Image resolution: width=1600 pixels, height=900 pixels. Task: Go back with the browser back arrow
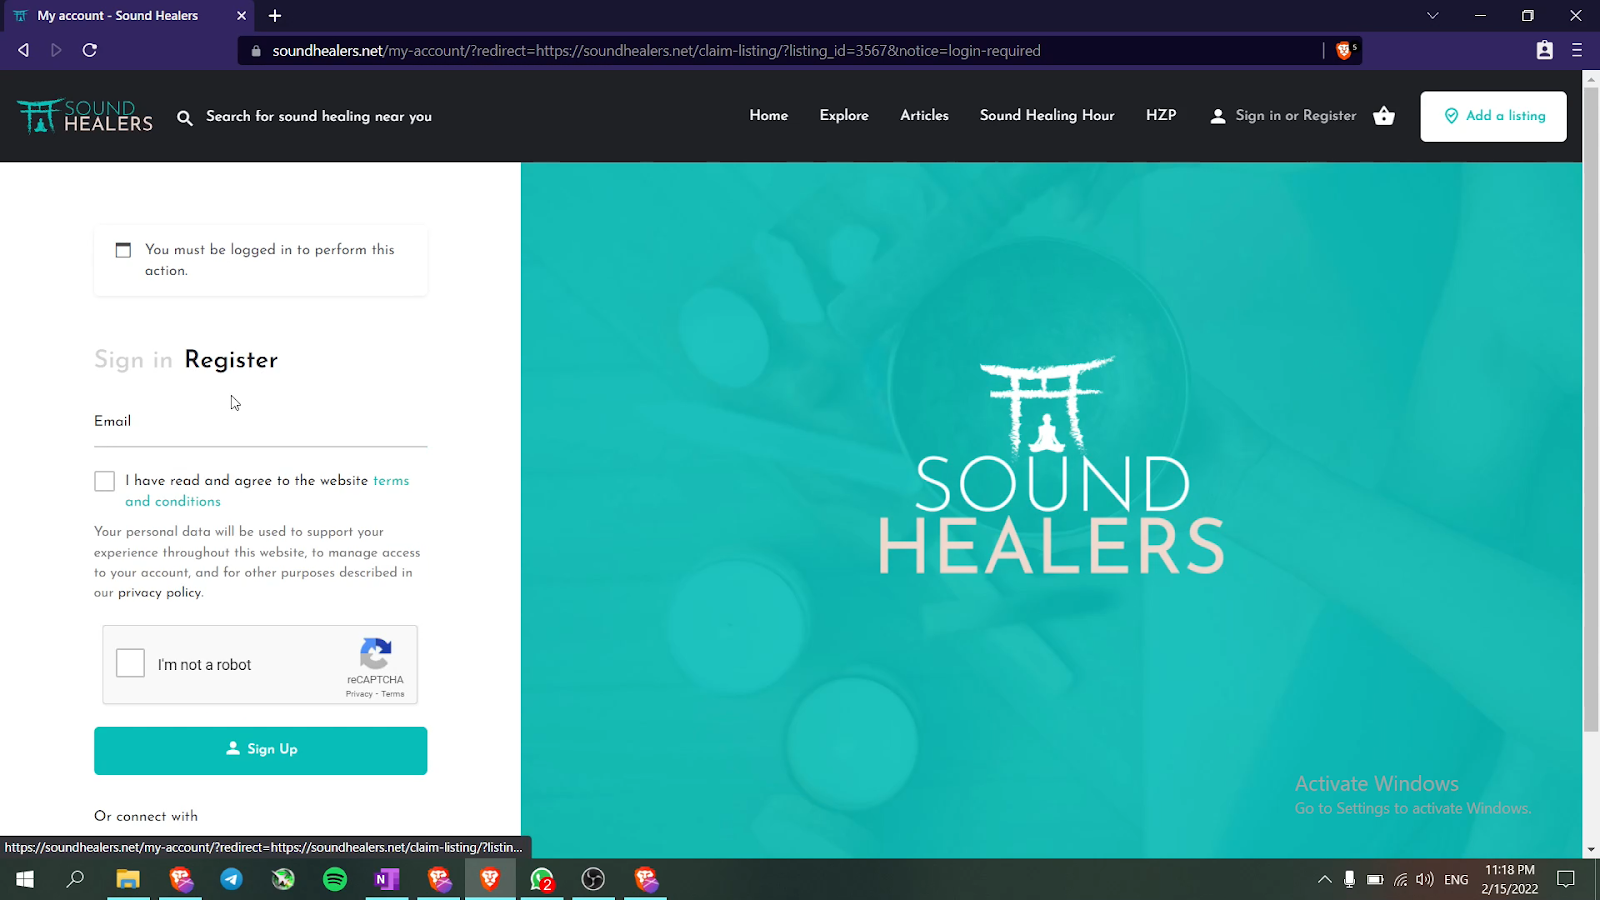[x=23, y=50]
